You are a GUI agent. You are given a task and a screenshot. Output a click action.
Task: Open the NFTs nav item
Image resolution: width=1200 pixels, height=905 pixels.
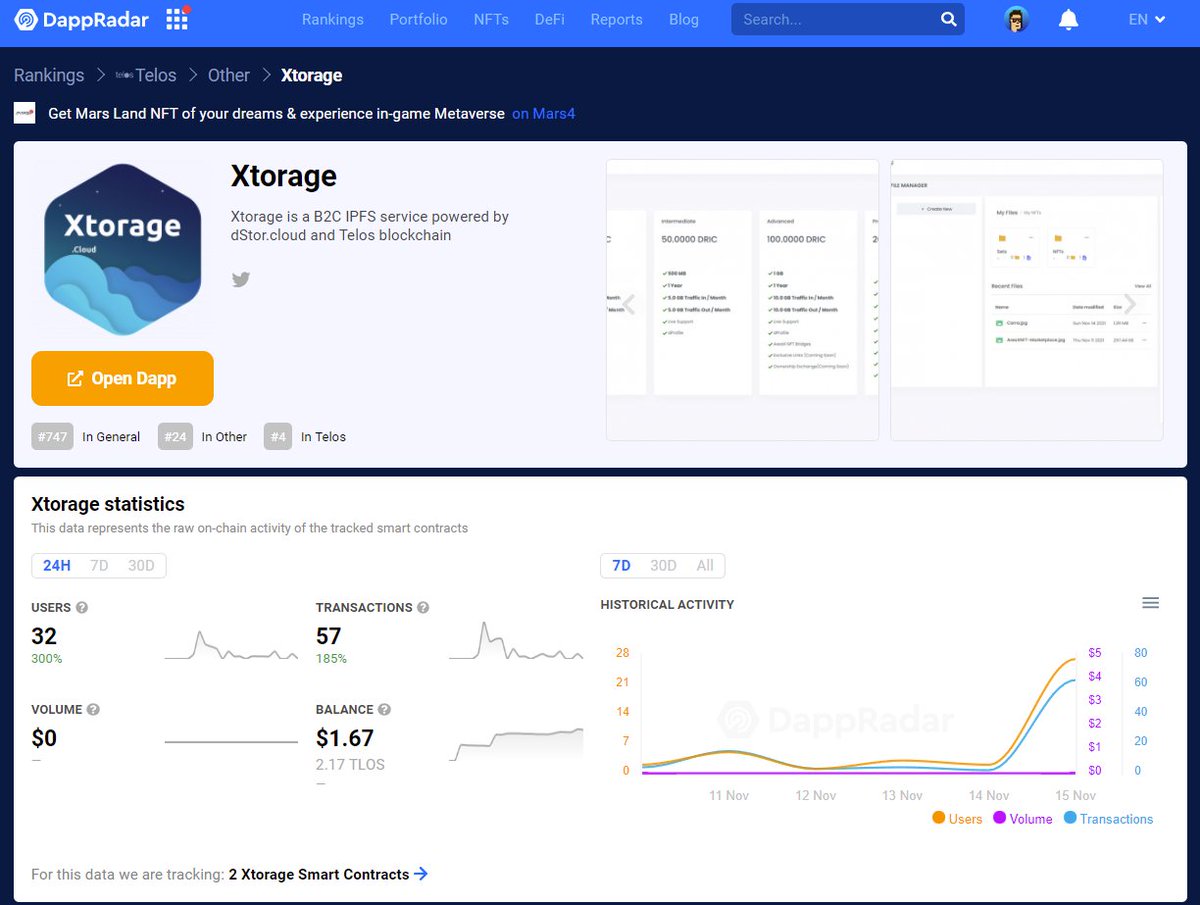[491, 19]
